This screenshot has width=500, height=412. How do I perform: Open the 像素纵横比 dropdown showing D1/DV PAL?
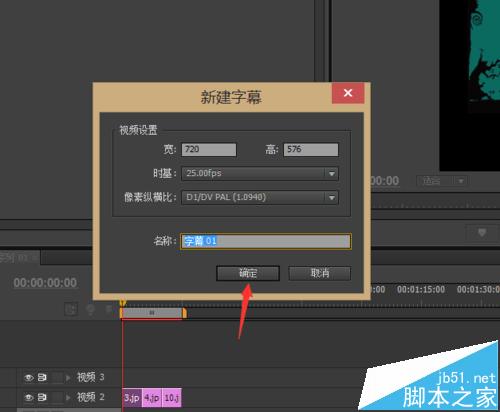(260, 197)
